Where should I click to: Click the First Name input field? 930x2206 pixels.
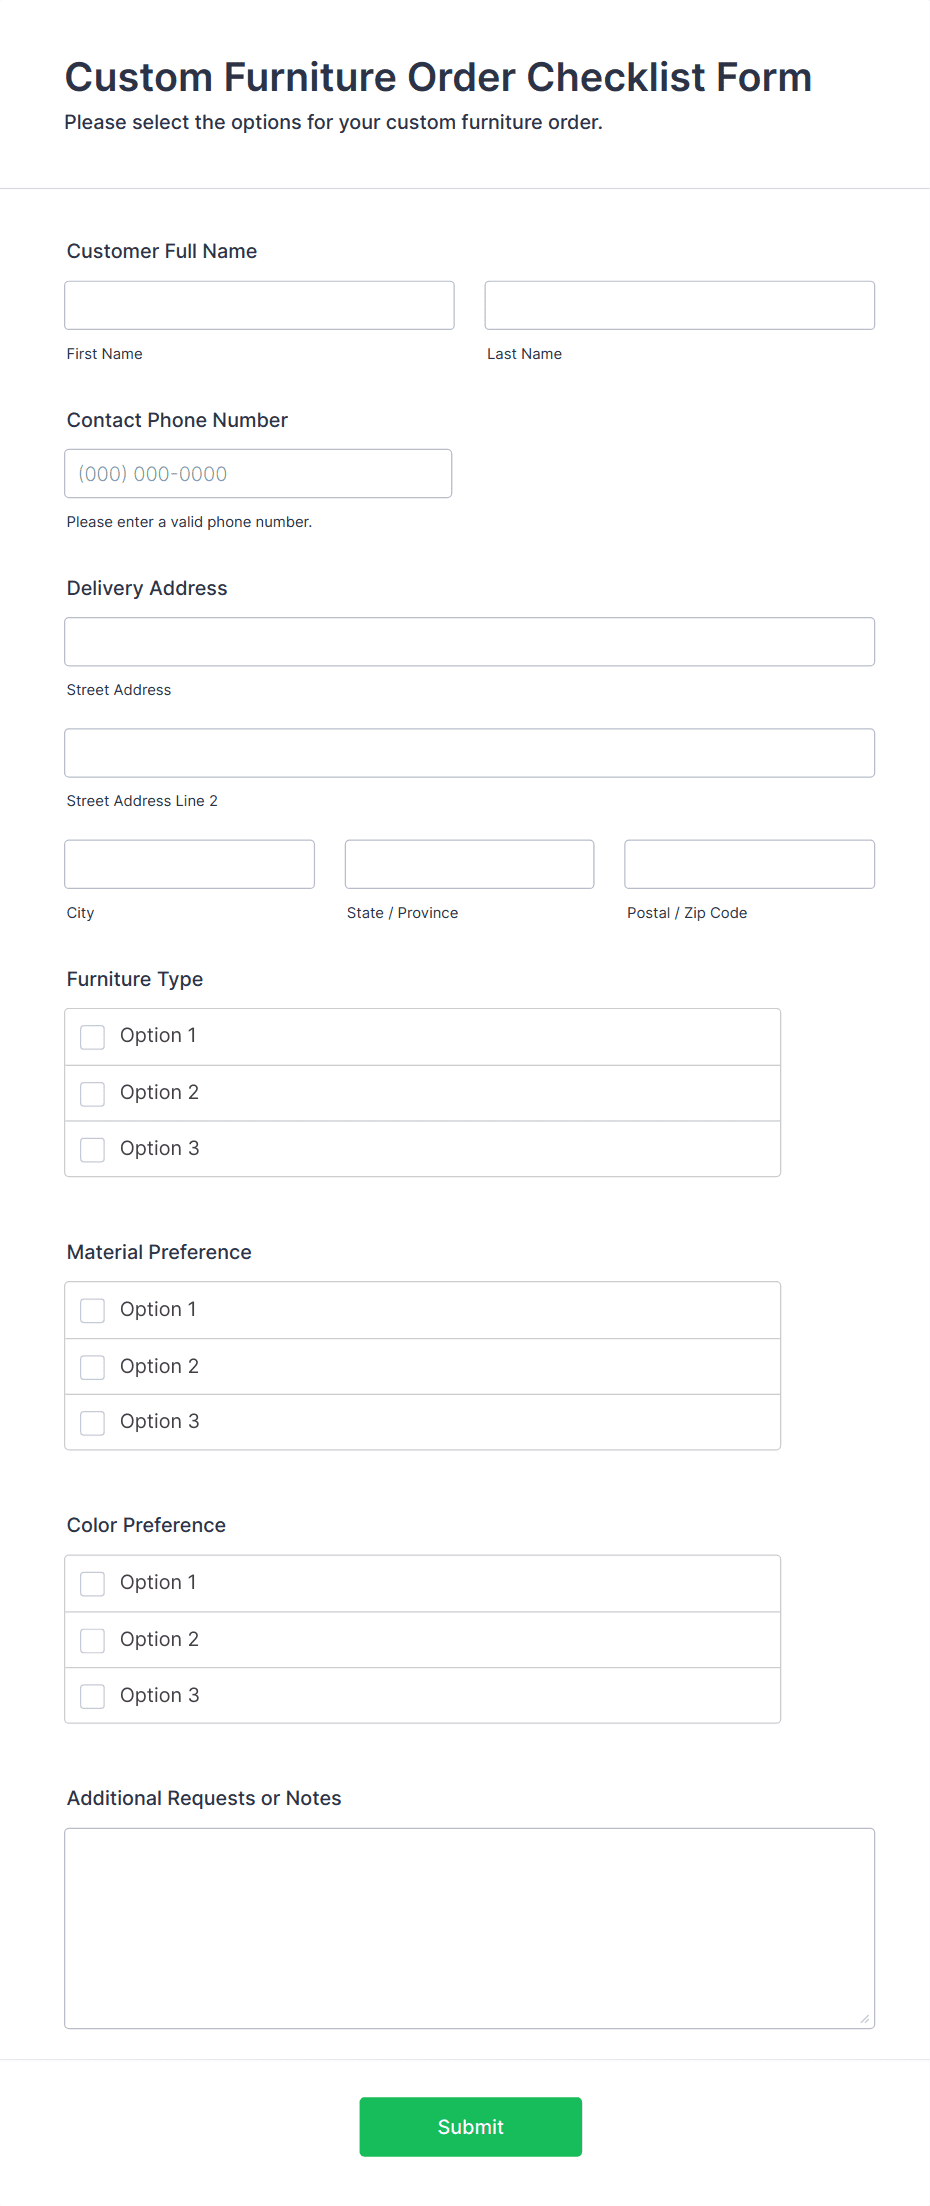tap(259, 305)
